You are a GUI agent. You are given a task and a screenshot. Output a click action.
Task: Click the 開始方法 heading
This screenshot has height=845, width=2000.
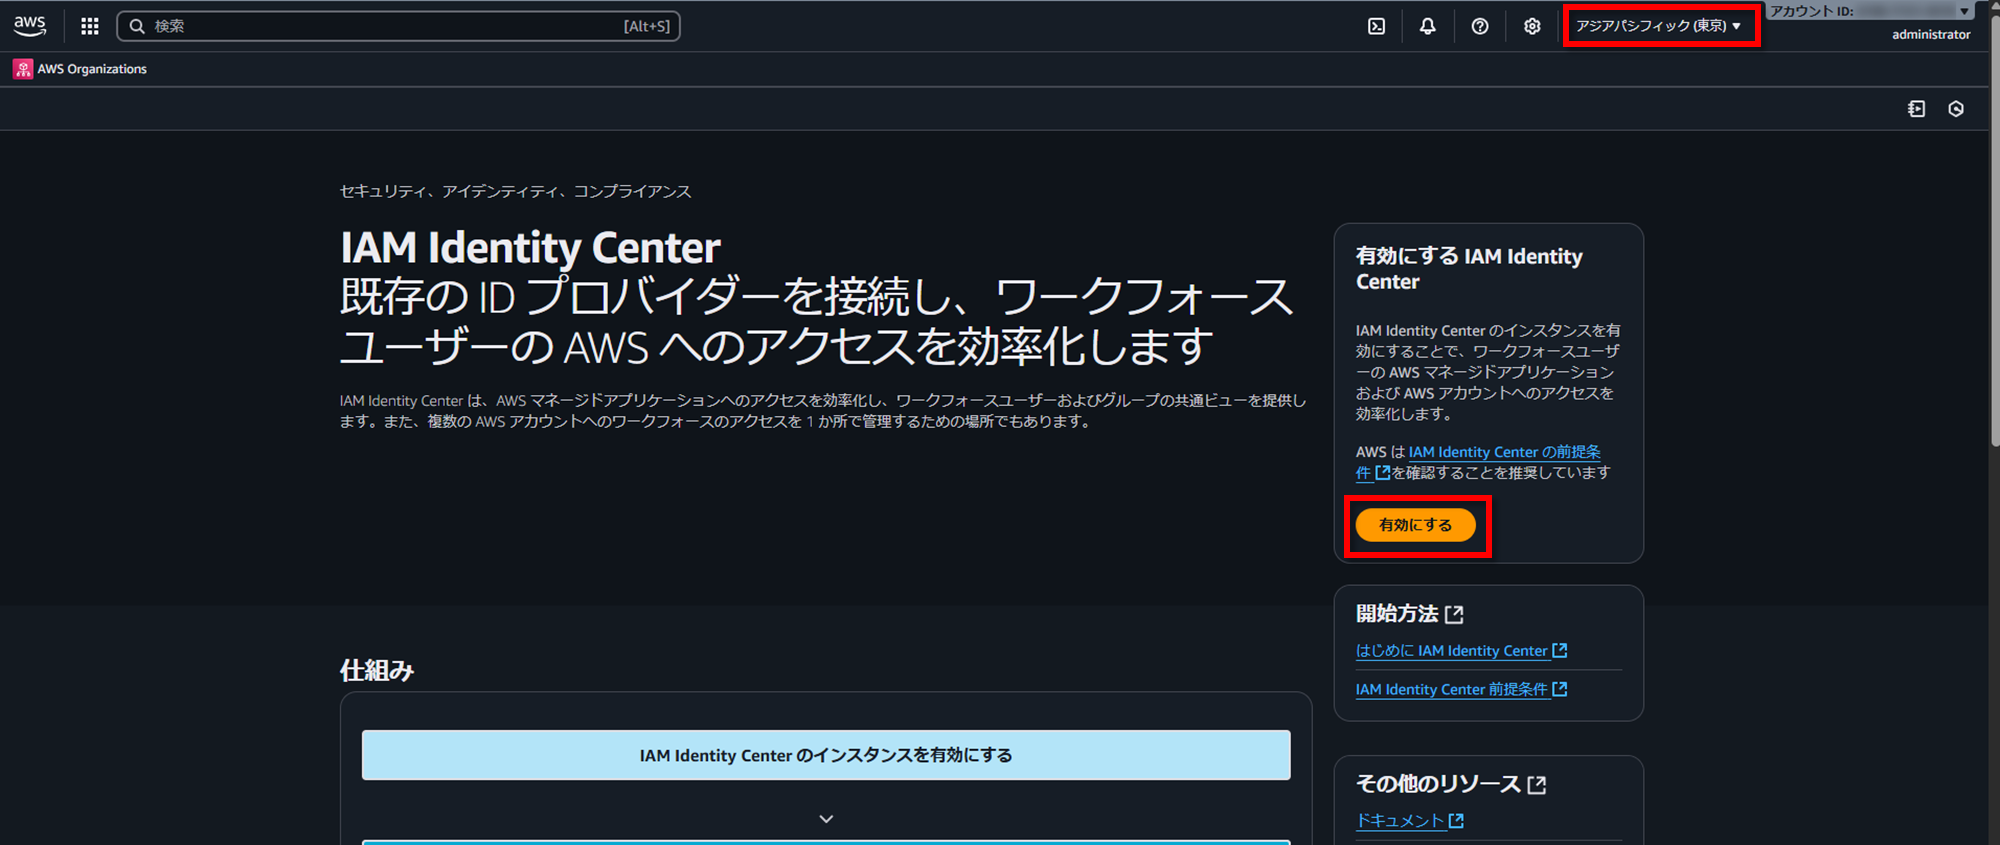tap(1397, 614)
